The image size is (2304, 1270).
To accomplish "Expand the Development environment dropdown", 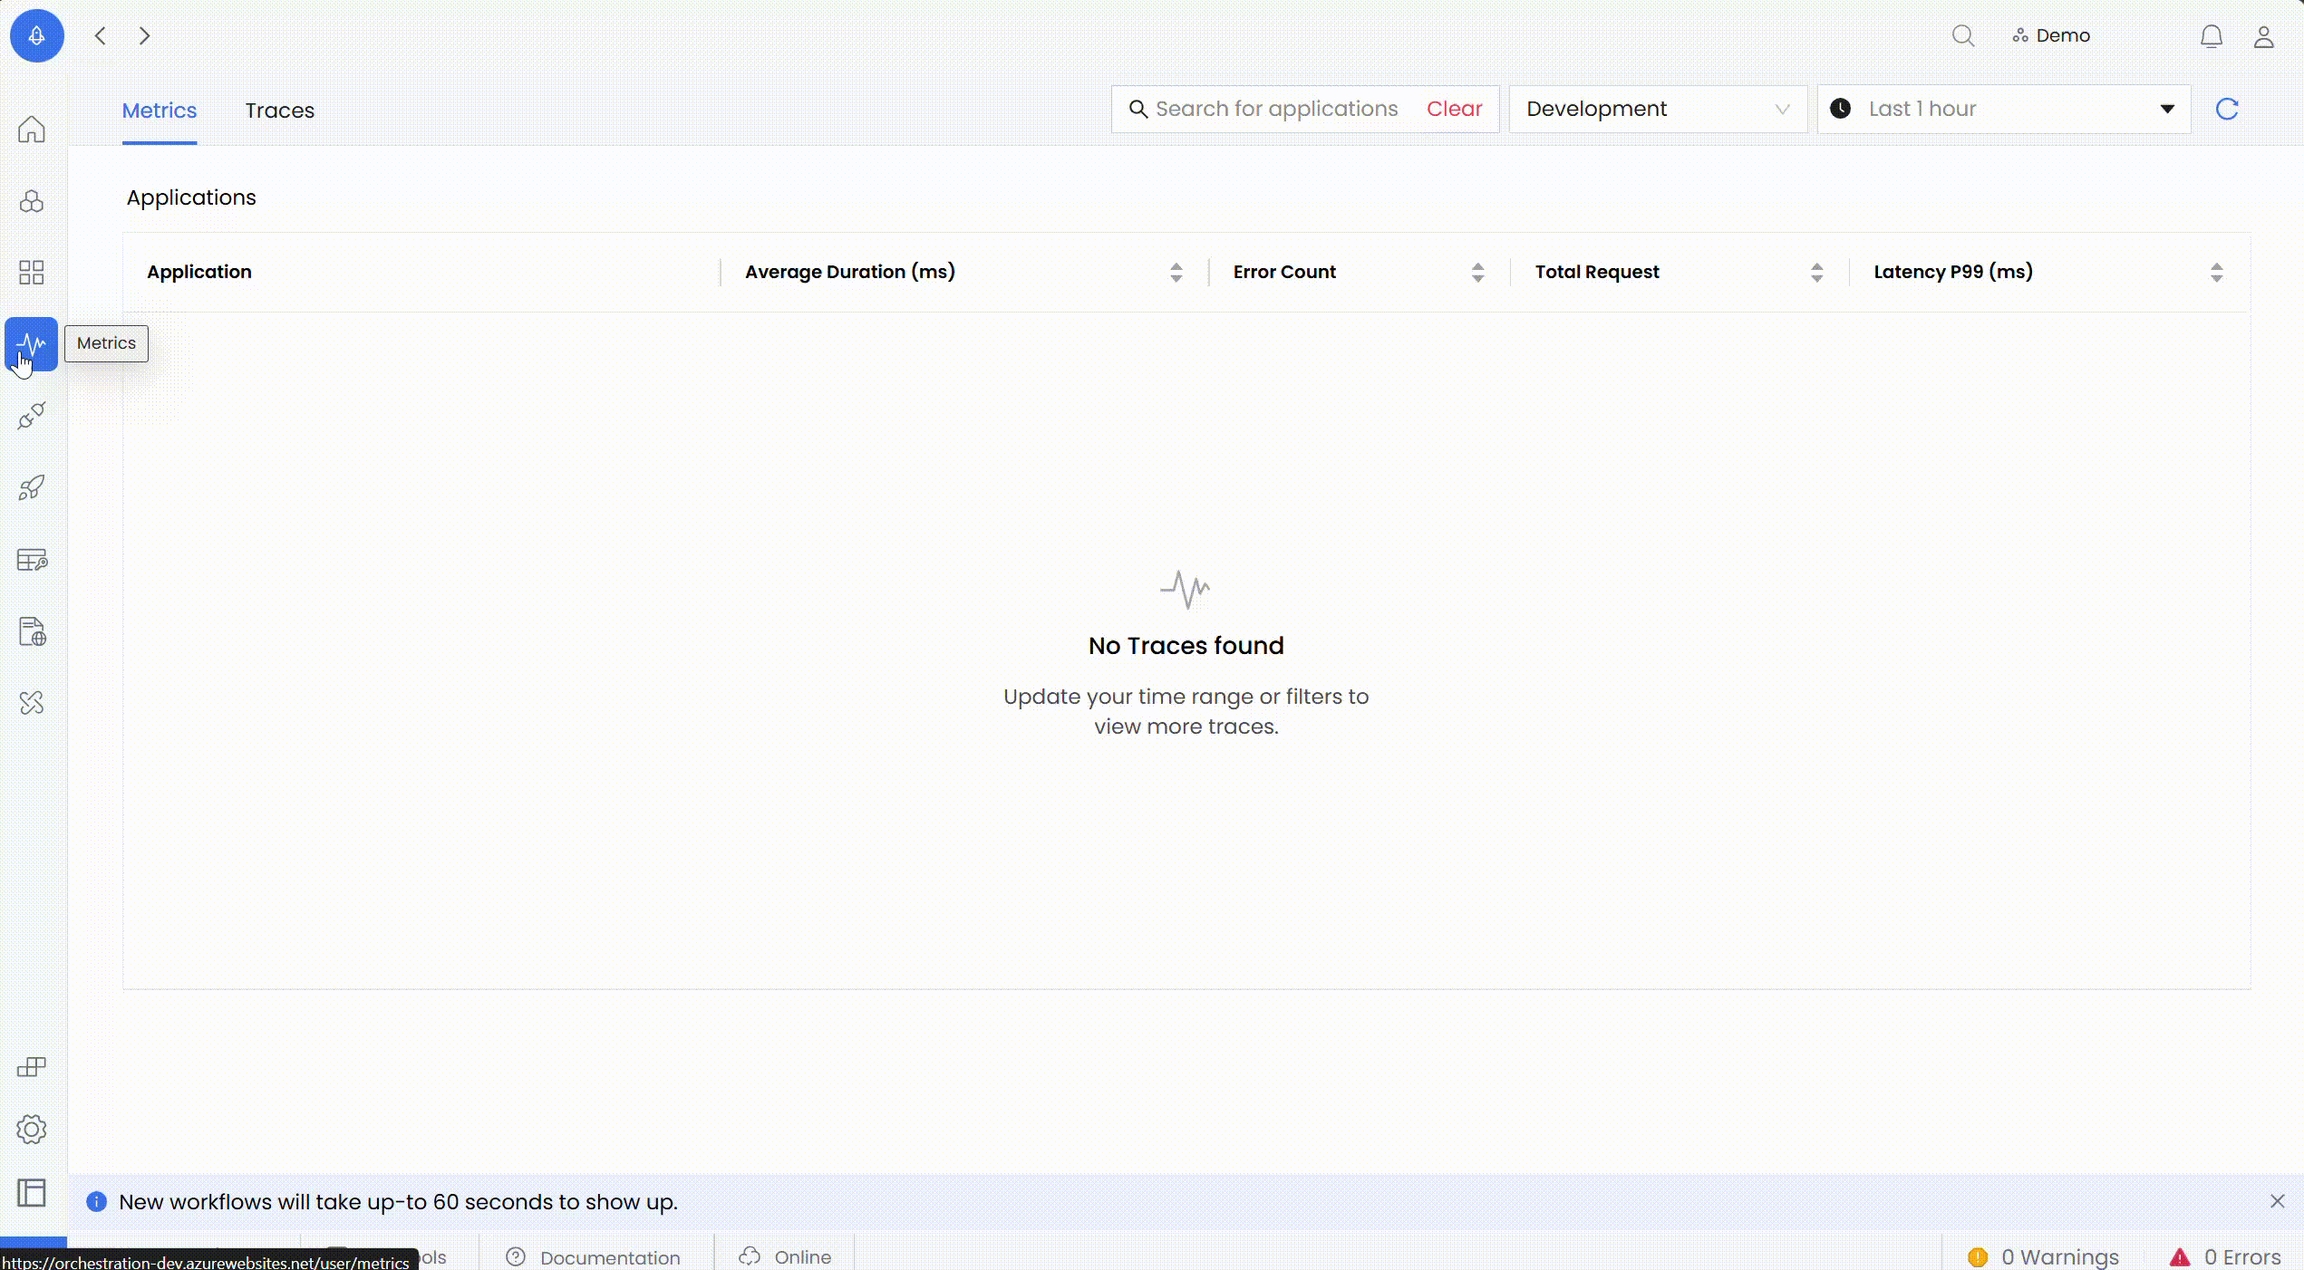I will (x=1657, y=109).
